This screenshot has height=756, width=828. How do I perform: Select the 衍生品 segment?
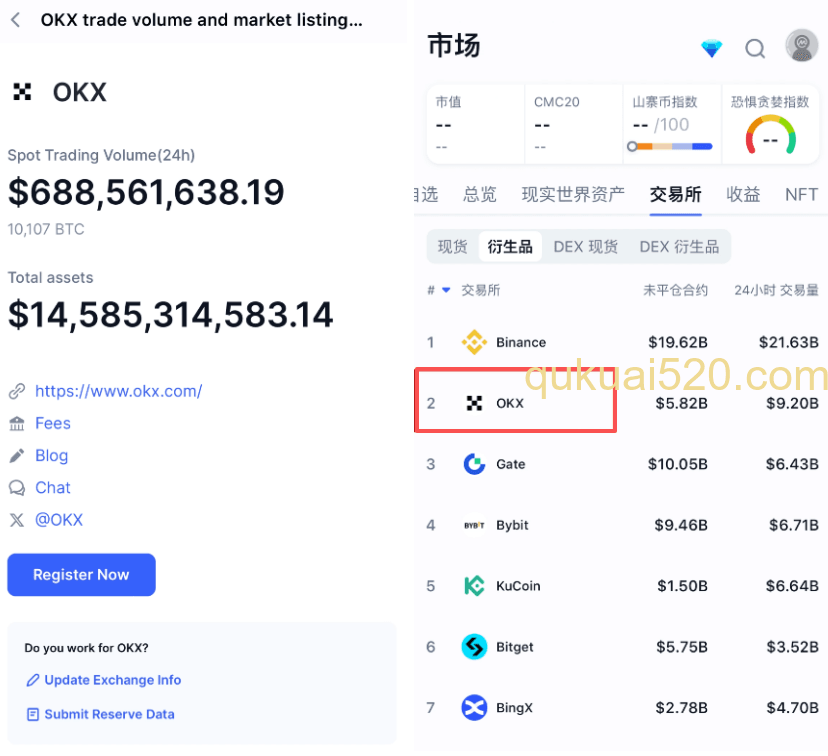[x=510, y=247]
